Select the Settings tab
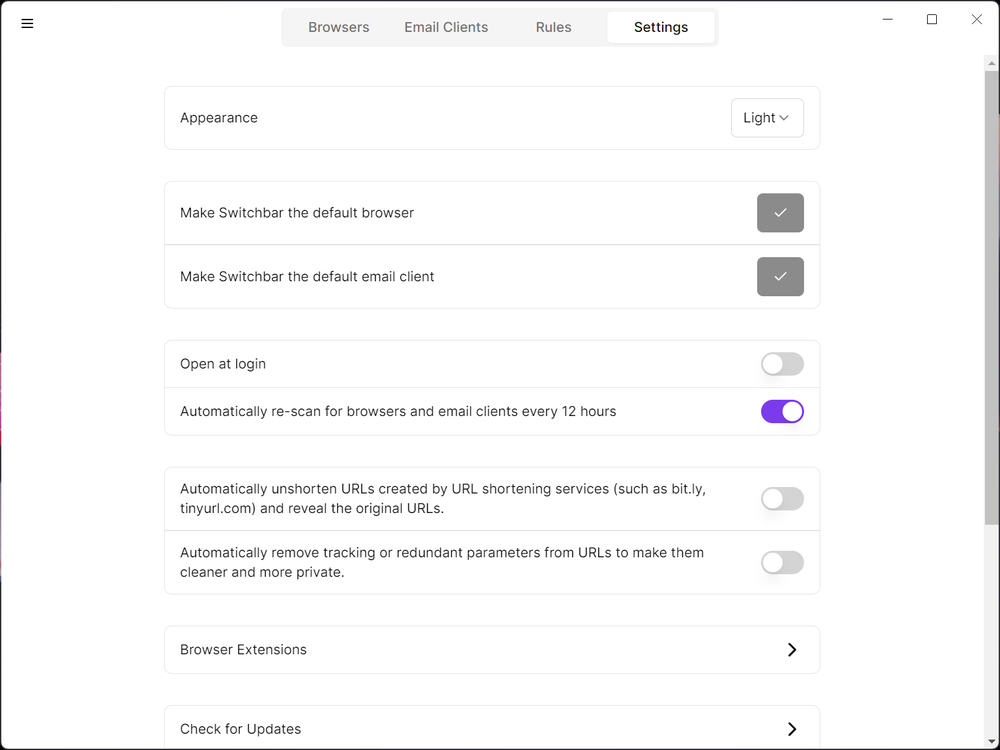The width and height of the screenshot is (1000, 750). [661, 27]
